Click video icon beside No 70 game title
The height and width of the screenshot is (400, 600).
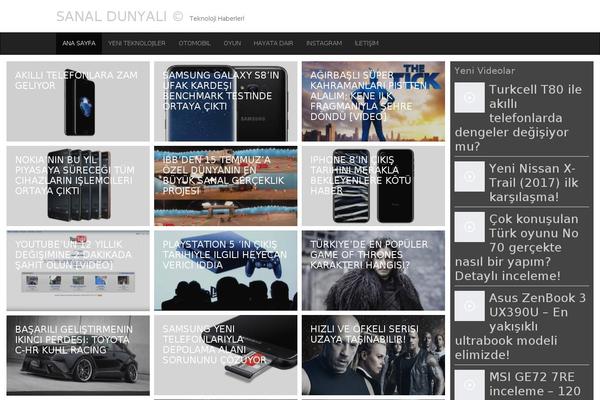coord(470,227)
